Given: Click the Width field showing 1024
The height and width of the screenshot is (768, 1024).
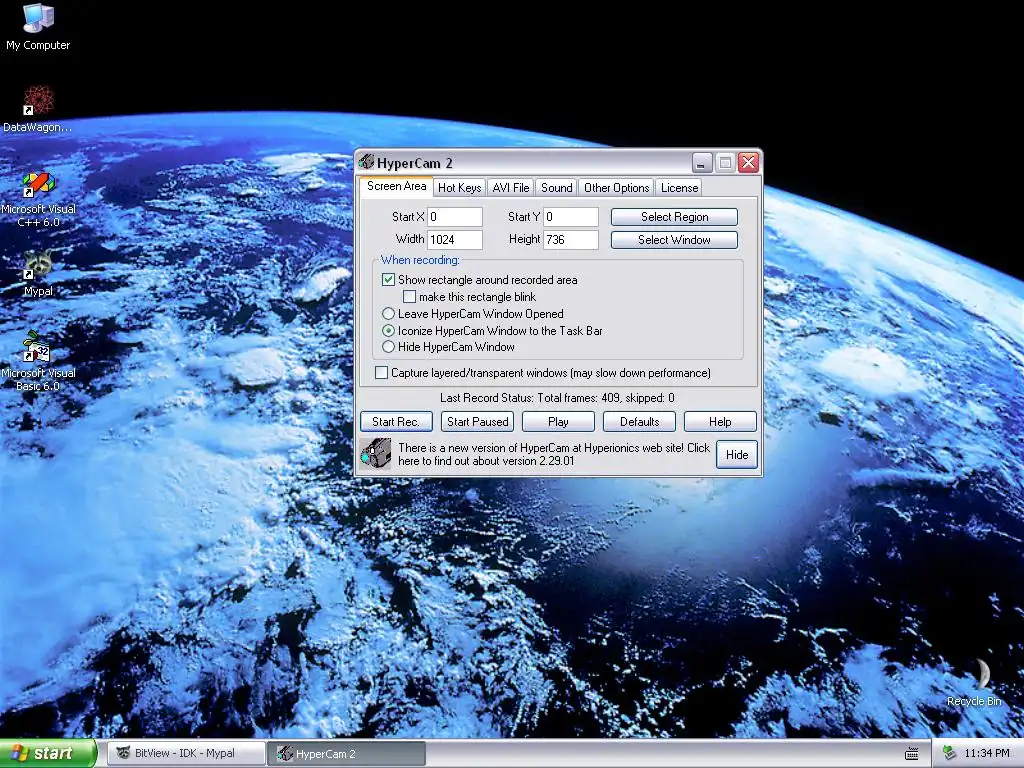Looking at the screenshot, I should coord(455,240).
